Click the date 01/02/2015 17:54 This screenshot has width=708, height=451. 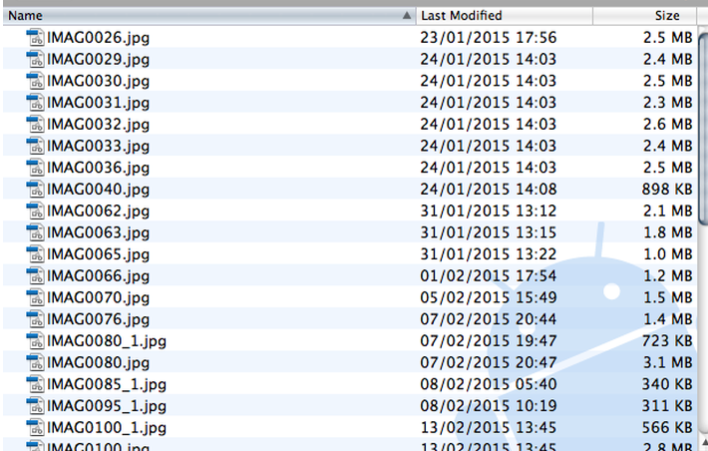pyautogui.click(x=489, y=276)
